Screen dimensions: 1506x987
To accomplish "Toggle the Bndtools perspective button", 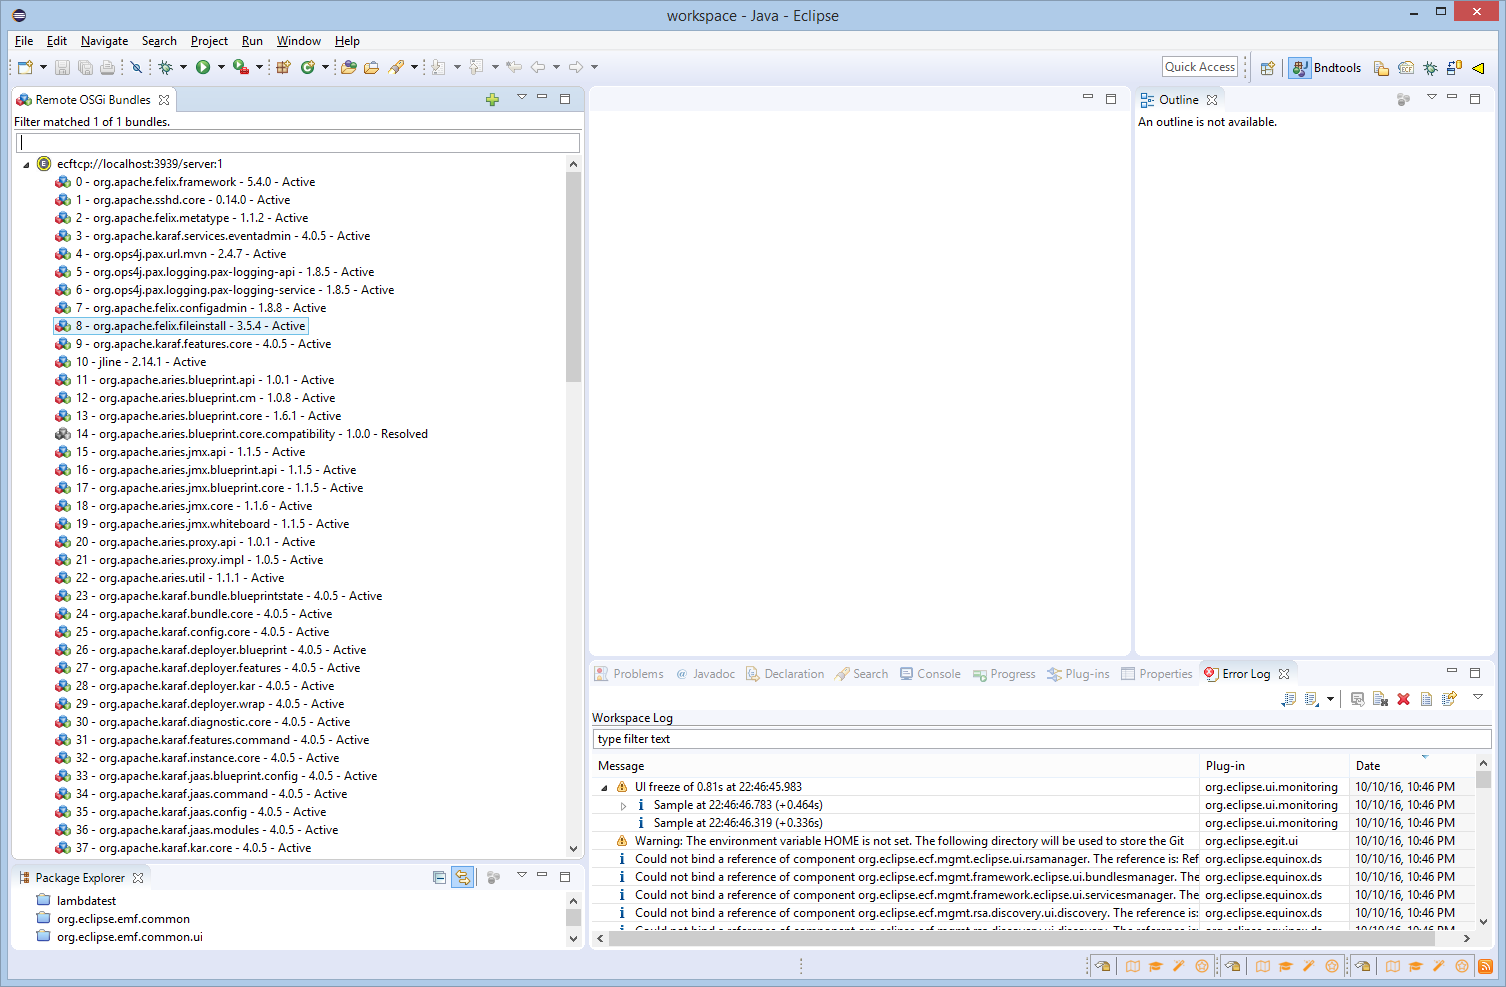I will (x=1325, y=68).
